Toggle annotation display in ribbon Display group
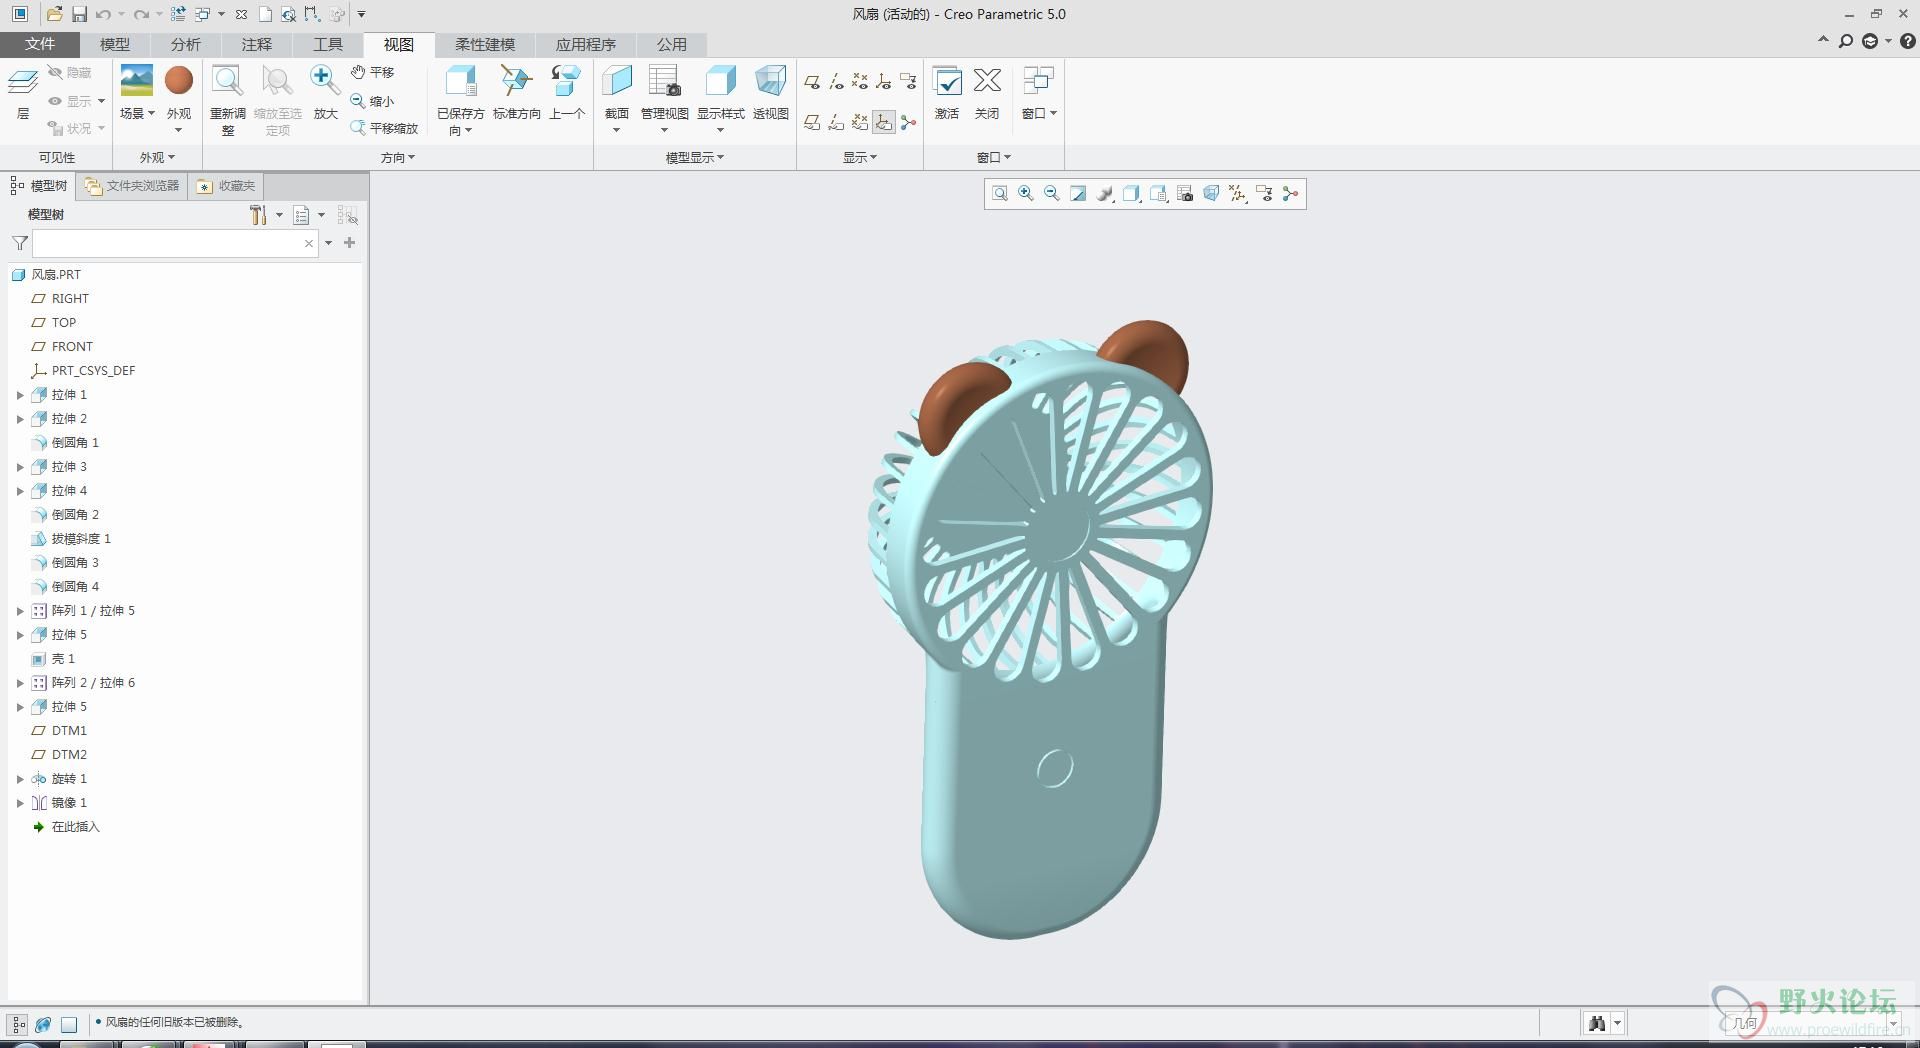 [x=908, y=81]
